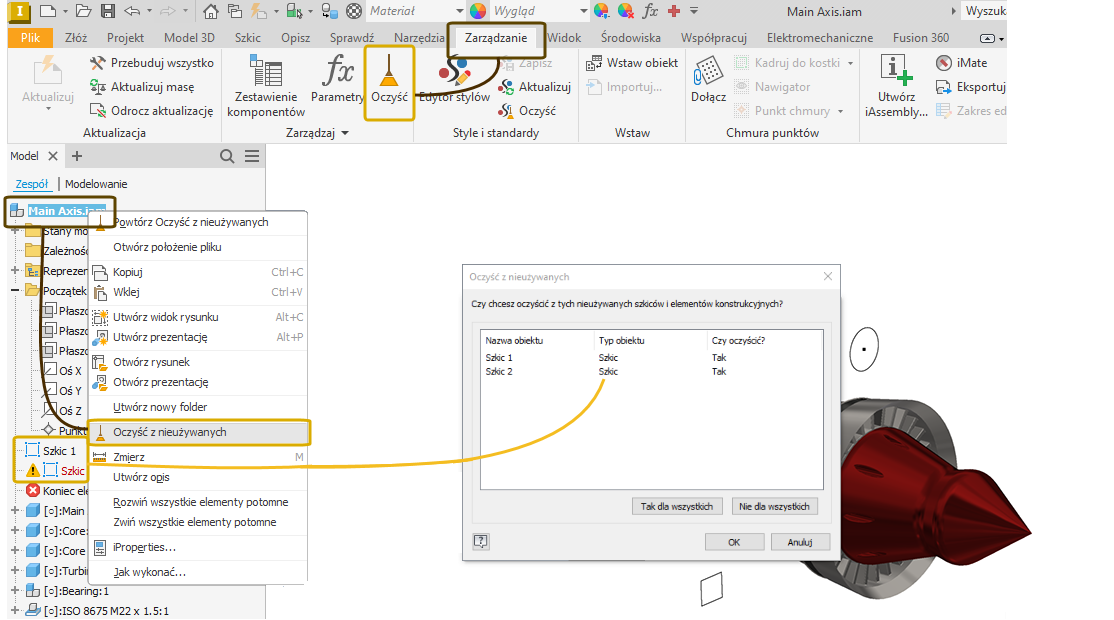Image resolution: width=1114 pixels, height=620 pixels.
Task: Click Nie dla wszystkich button
Action: (x=774, y=506)
